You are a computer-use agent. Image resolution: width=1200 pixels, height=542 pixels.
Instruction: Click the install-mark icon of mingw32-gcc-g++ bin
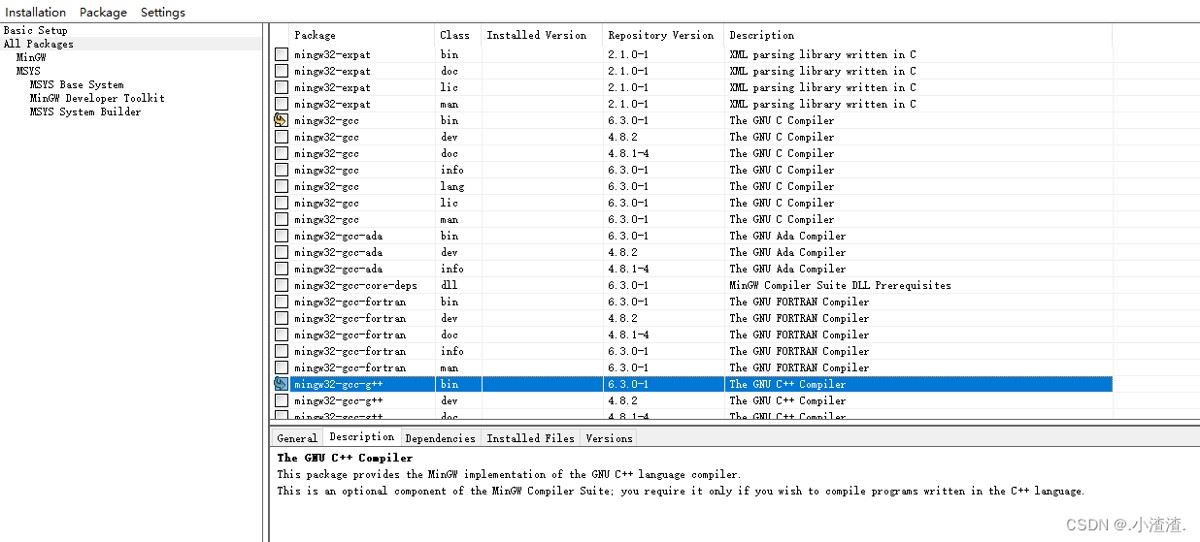[x=281, y=384]
